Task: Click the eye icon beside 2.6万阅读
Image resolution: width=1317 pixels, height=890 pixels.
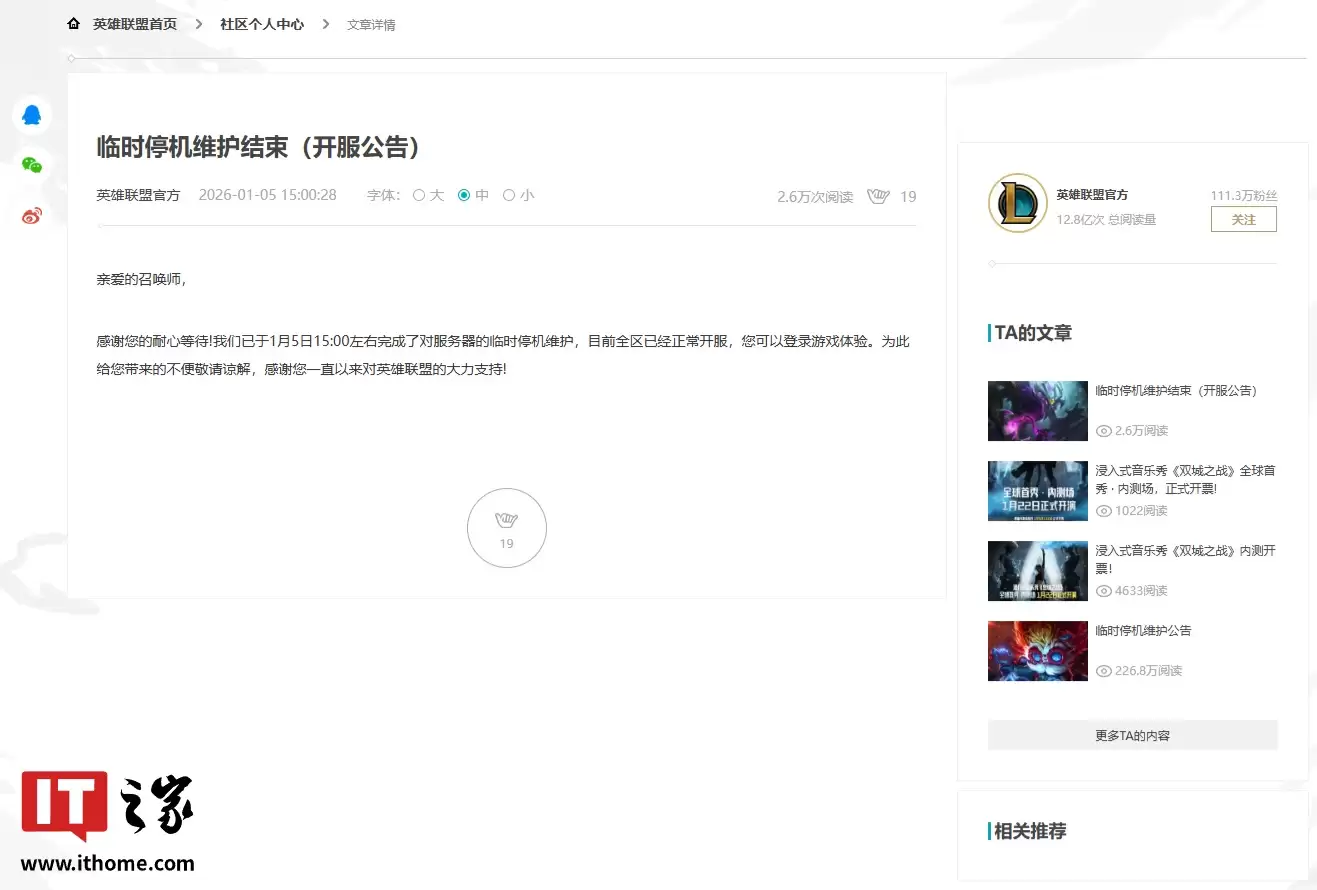Action: (1104, 430)
